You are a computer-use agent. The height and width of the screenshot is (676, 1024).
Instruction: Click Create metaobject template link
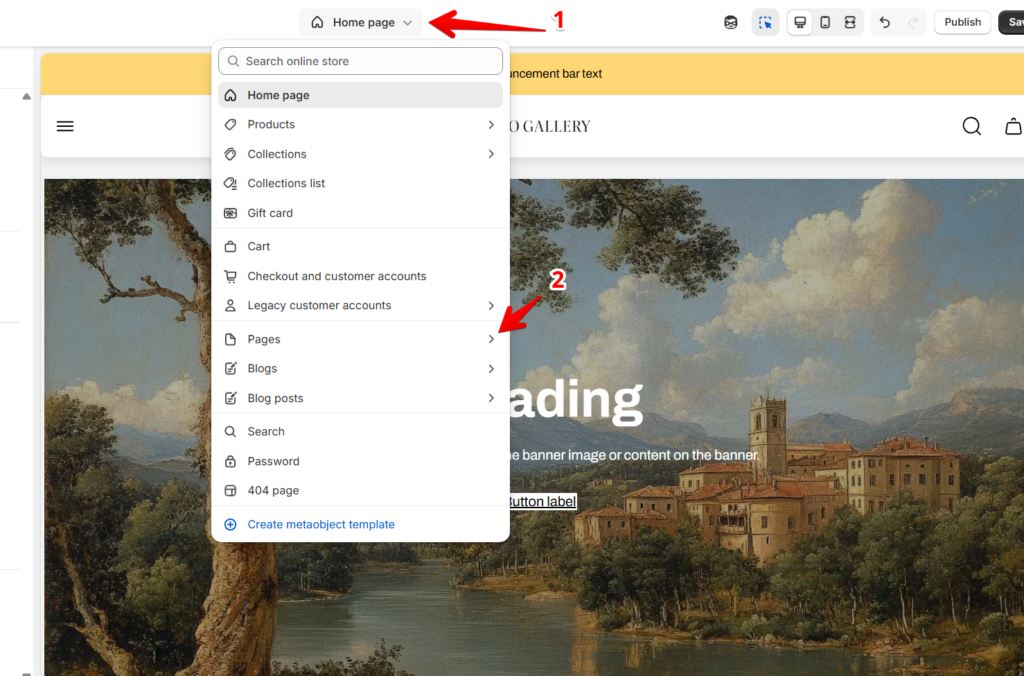tap(321, 524)
